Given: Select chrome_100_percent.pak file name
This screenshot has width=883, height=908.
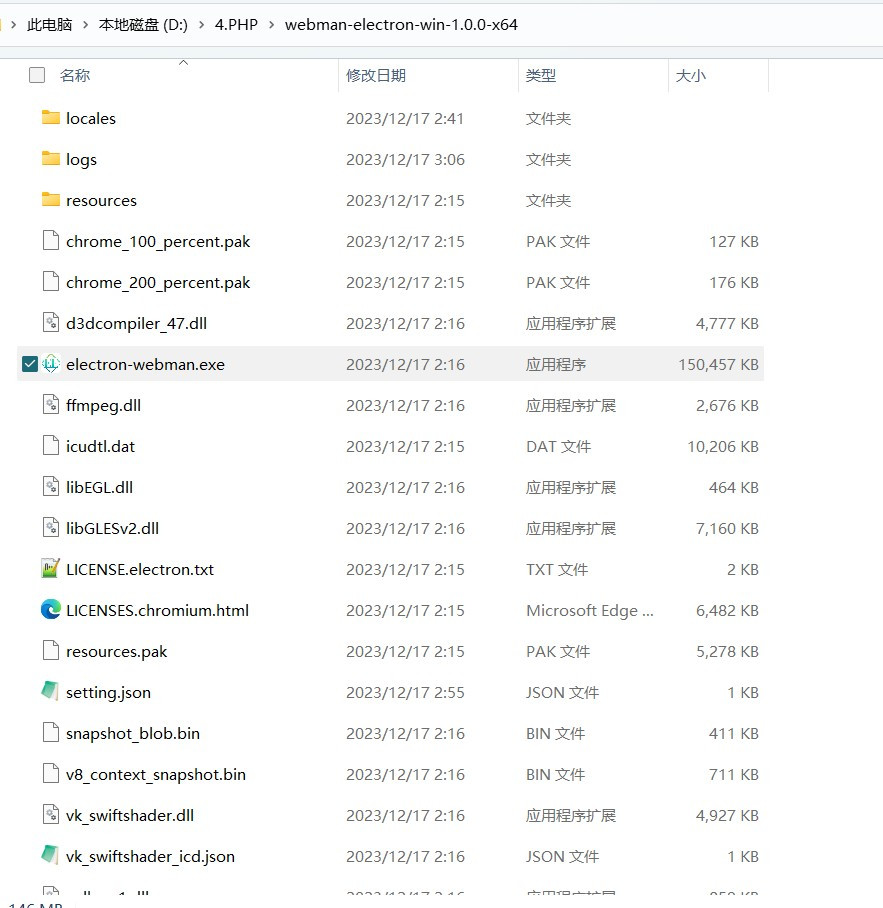Looking at the screenshot, I should 158,241.
